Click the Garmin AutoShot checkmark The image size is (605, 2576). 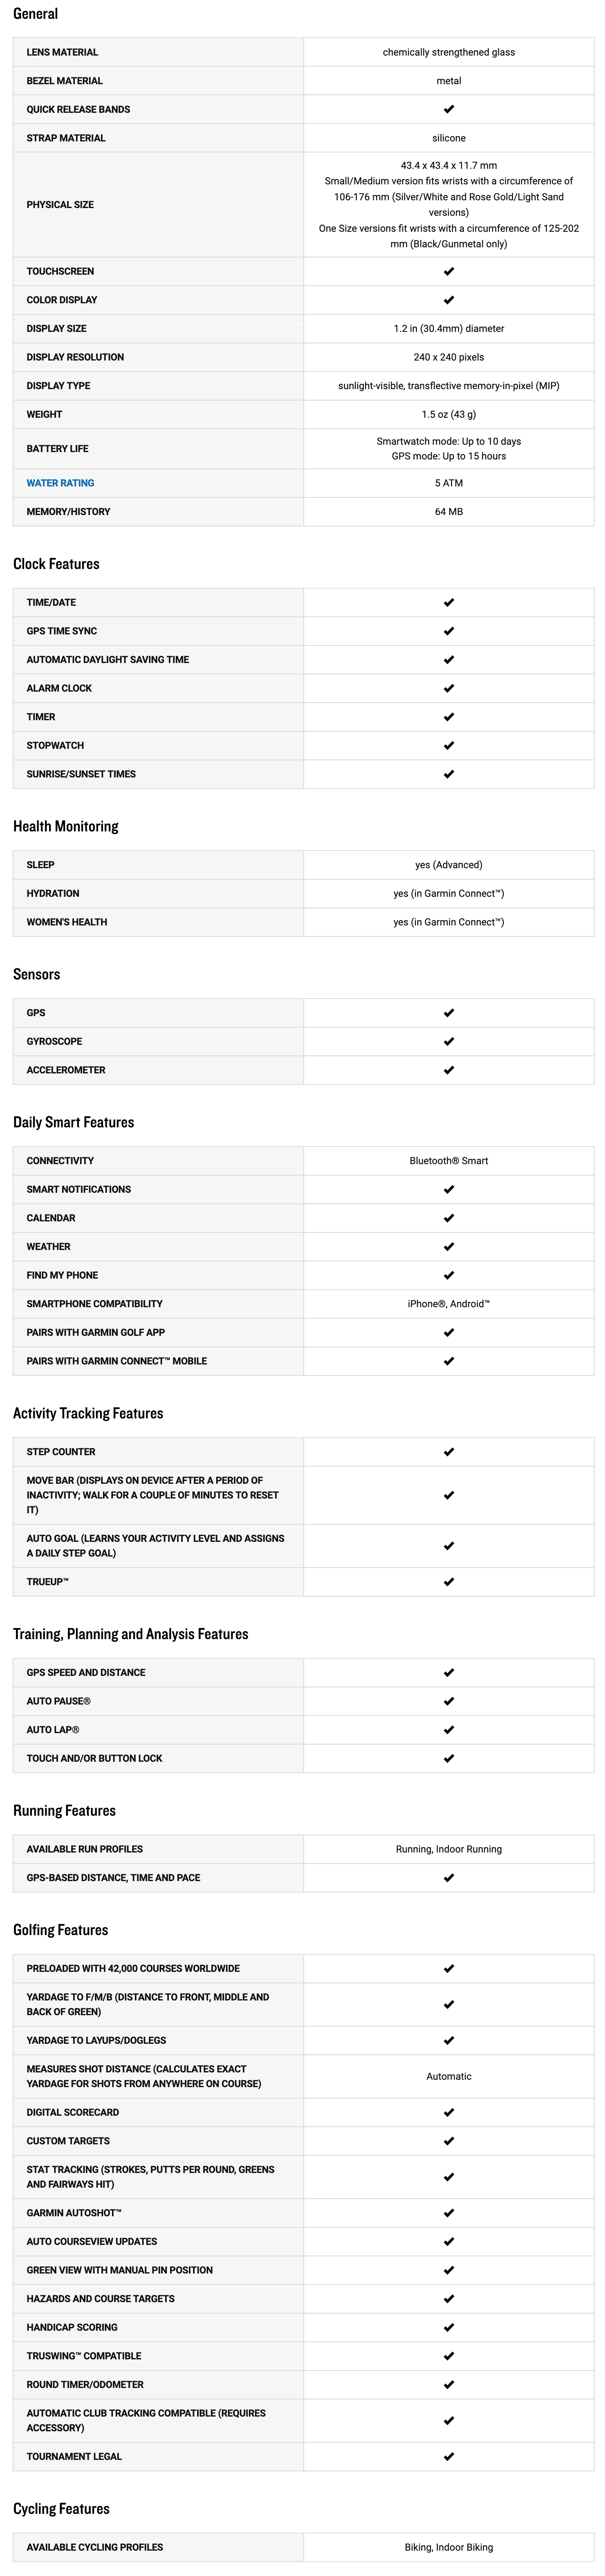pyautogui.click(x=449, y=2213)
